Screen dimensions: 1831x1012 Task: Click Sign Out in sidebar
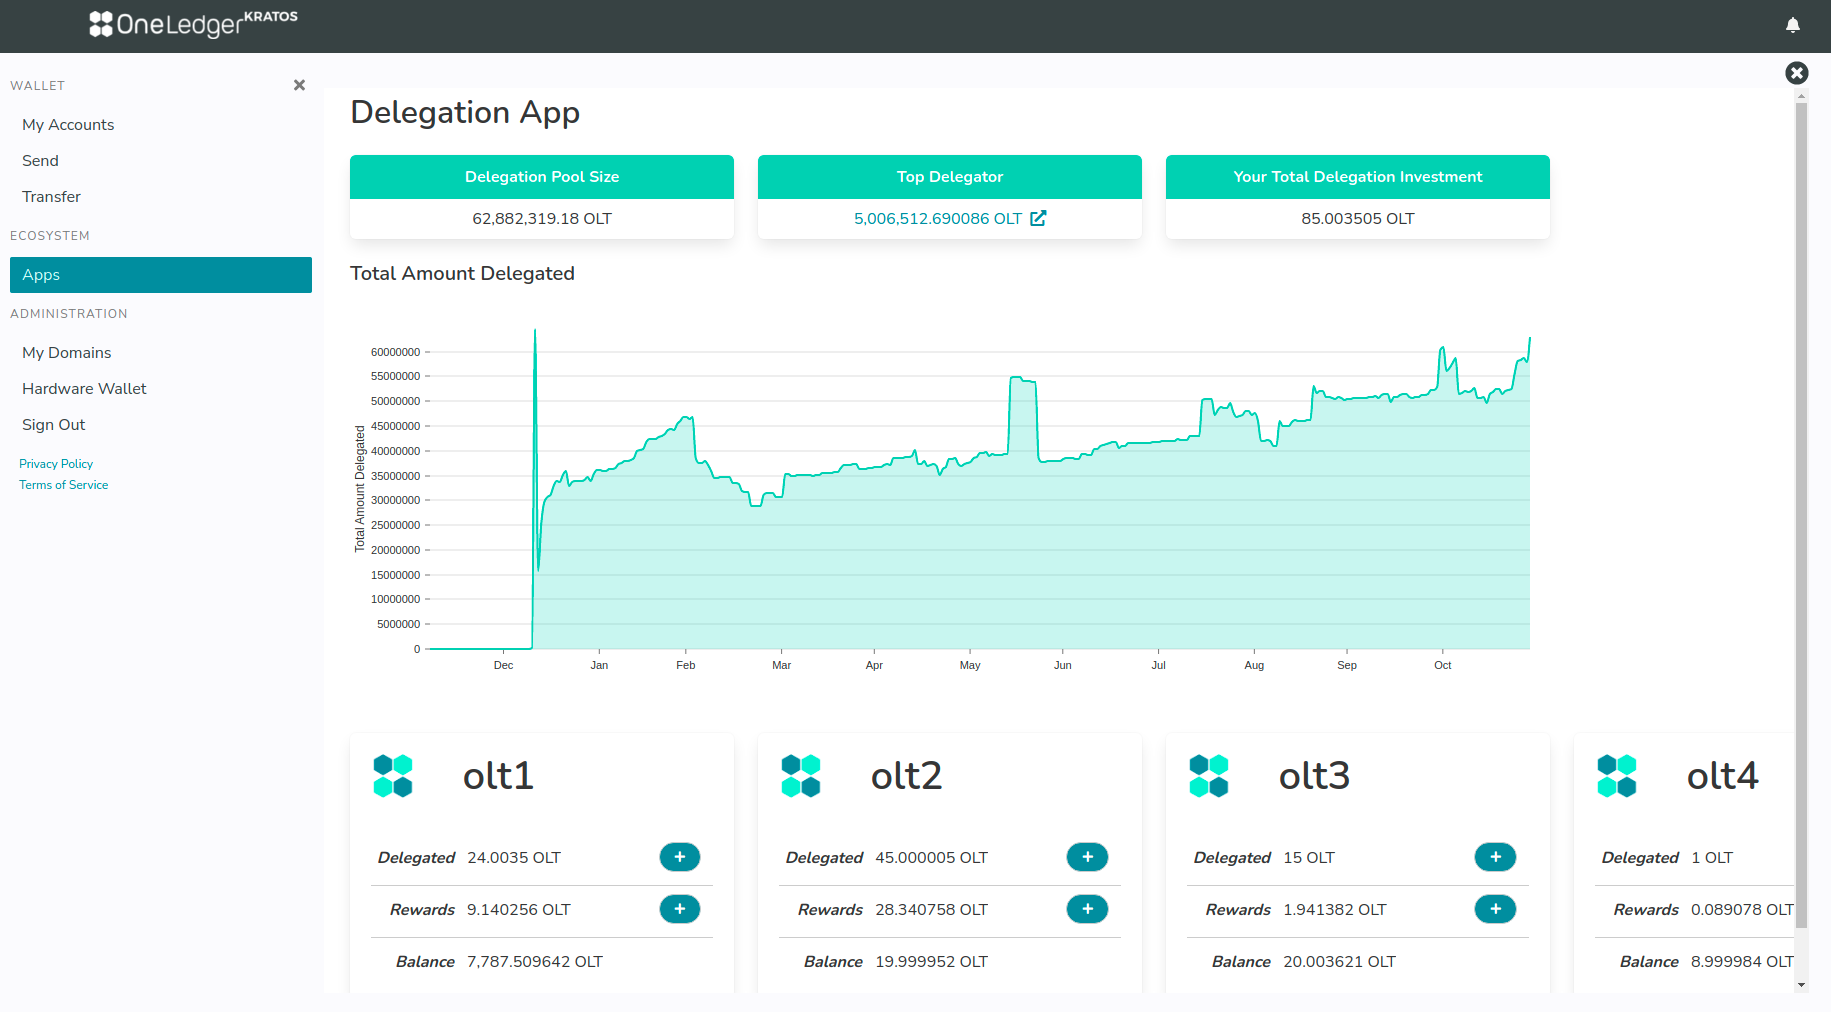point(54,425)
